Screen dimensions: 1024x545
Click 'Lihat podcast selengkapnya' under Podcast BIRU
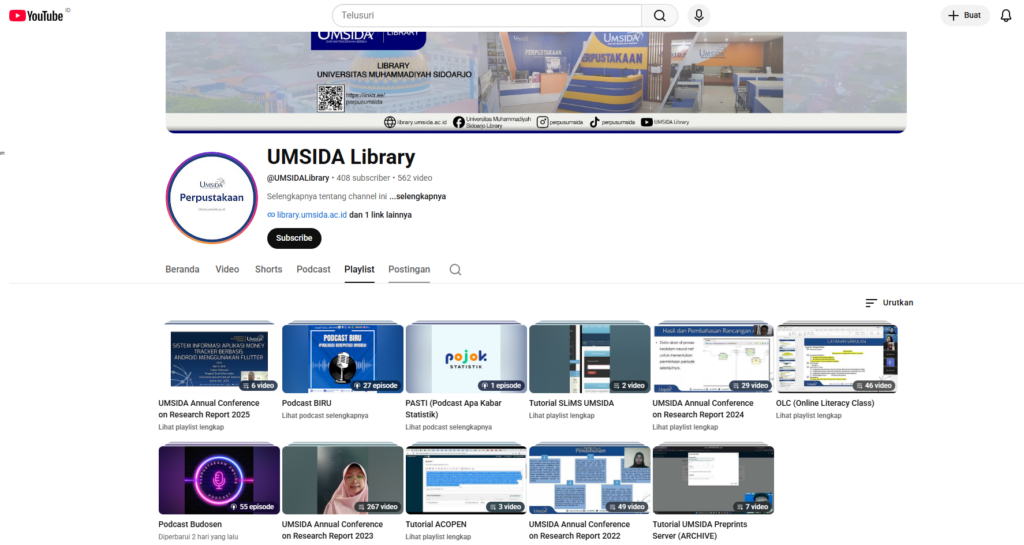tap(325, 416)
